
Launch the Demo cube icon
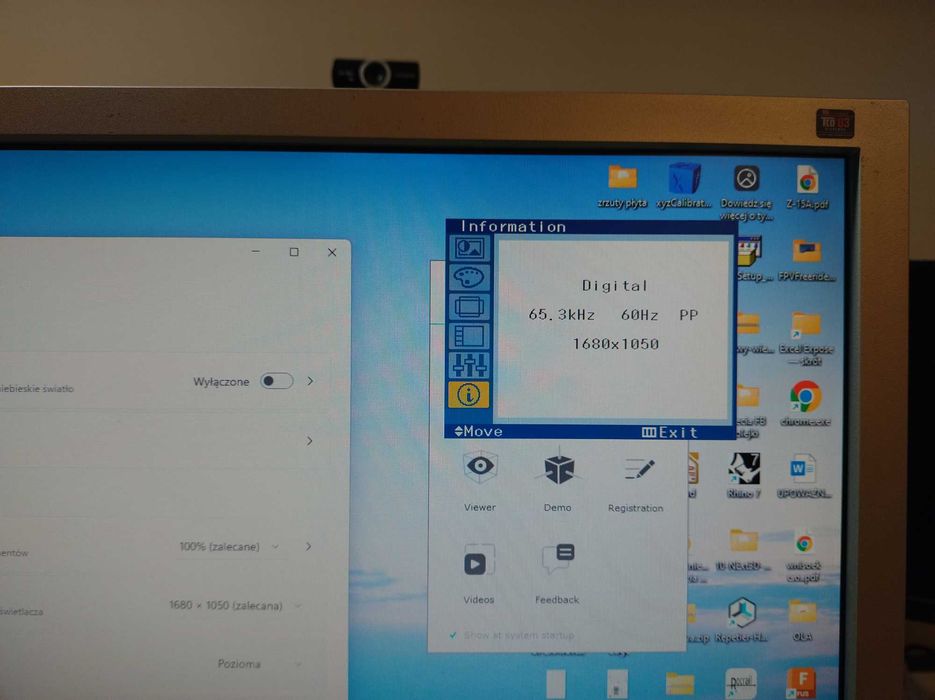[558, 468]
